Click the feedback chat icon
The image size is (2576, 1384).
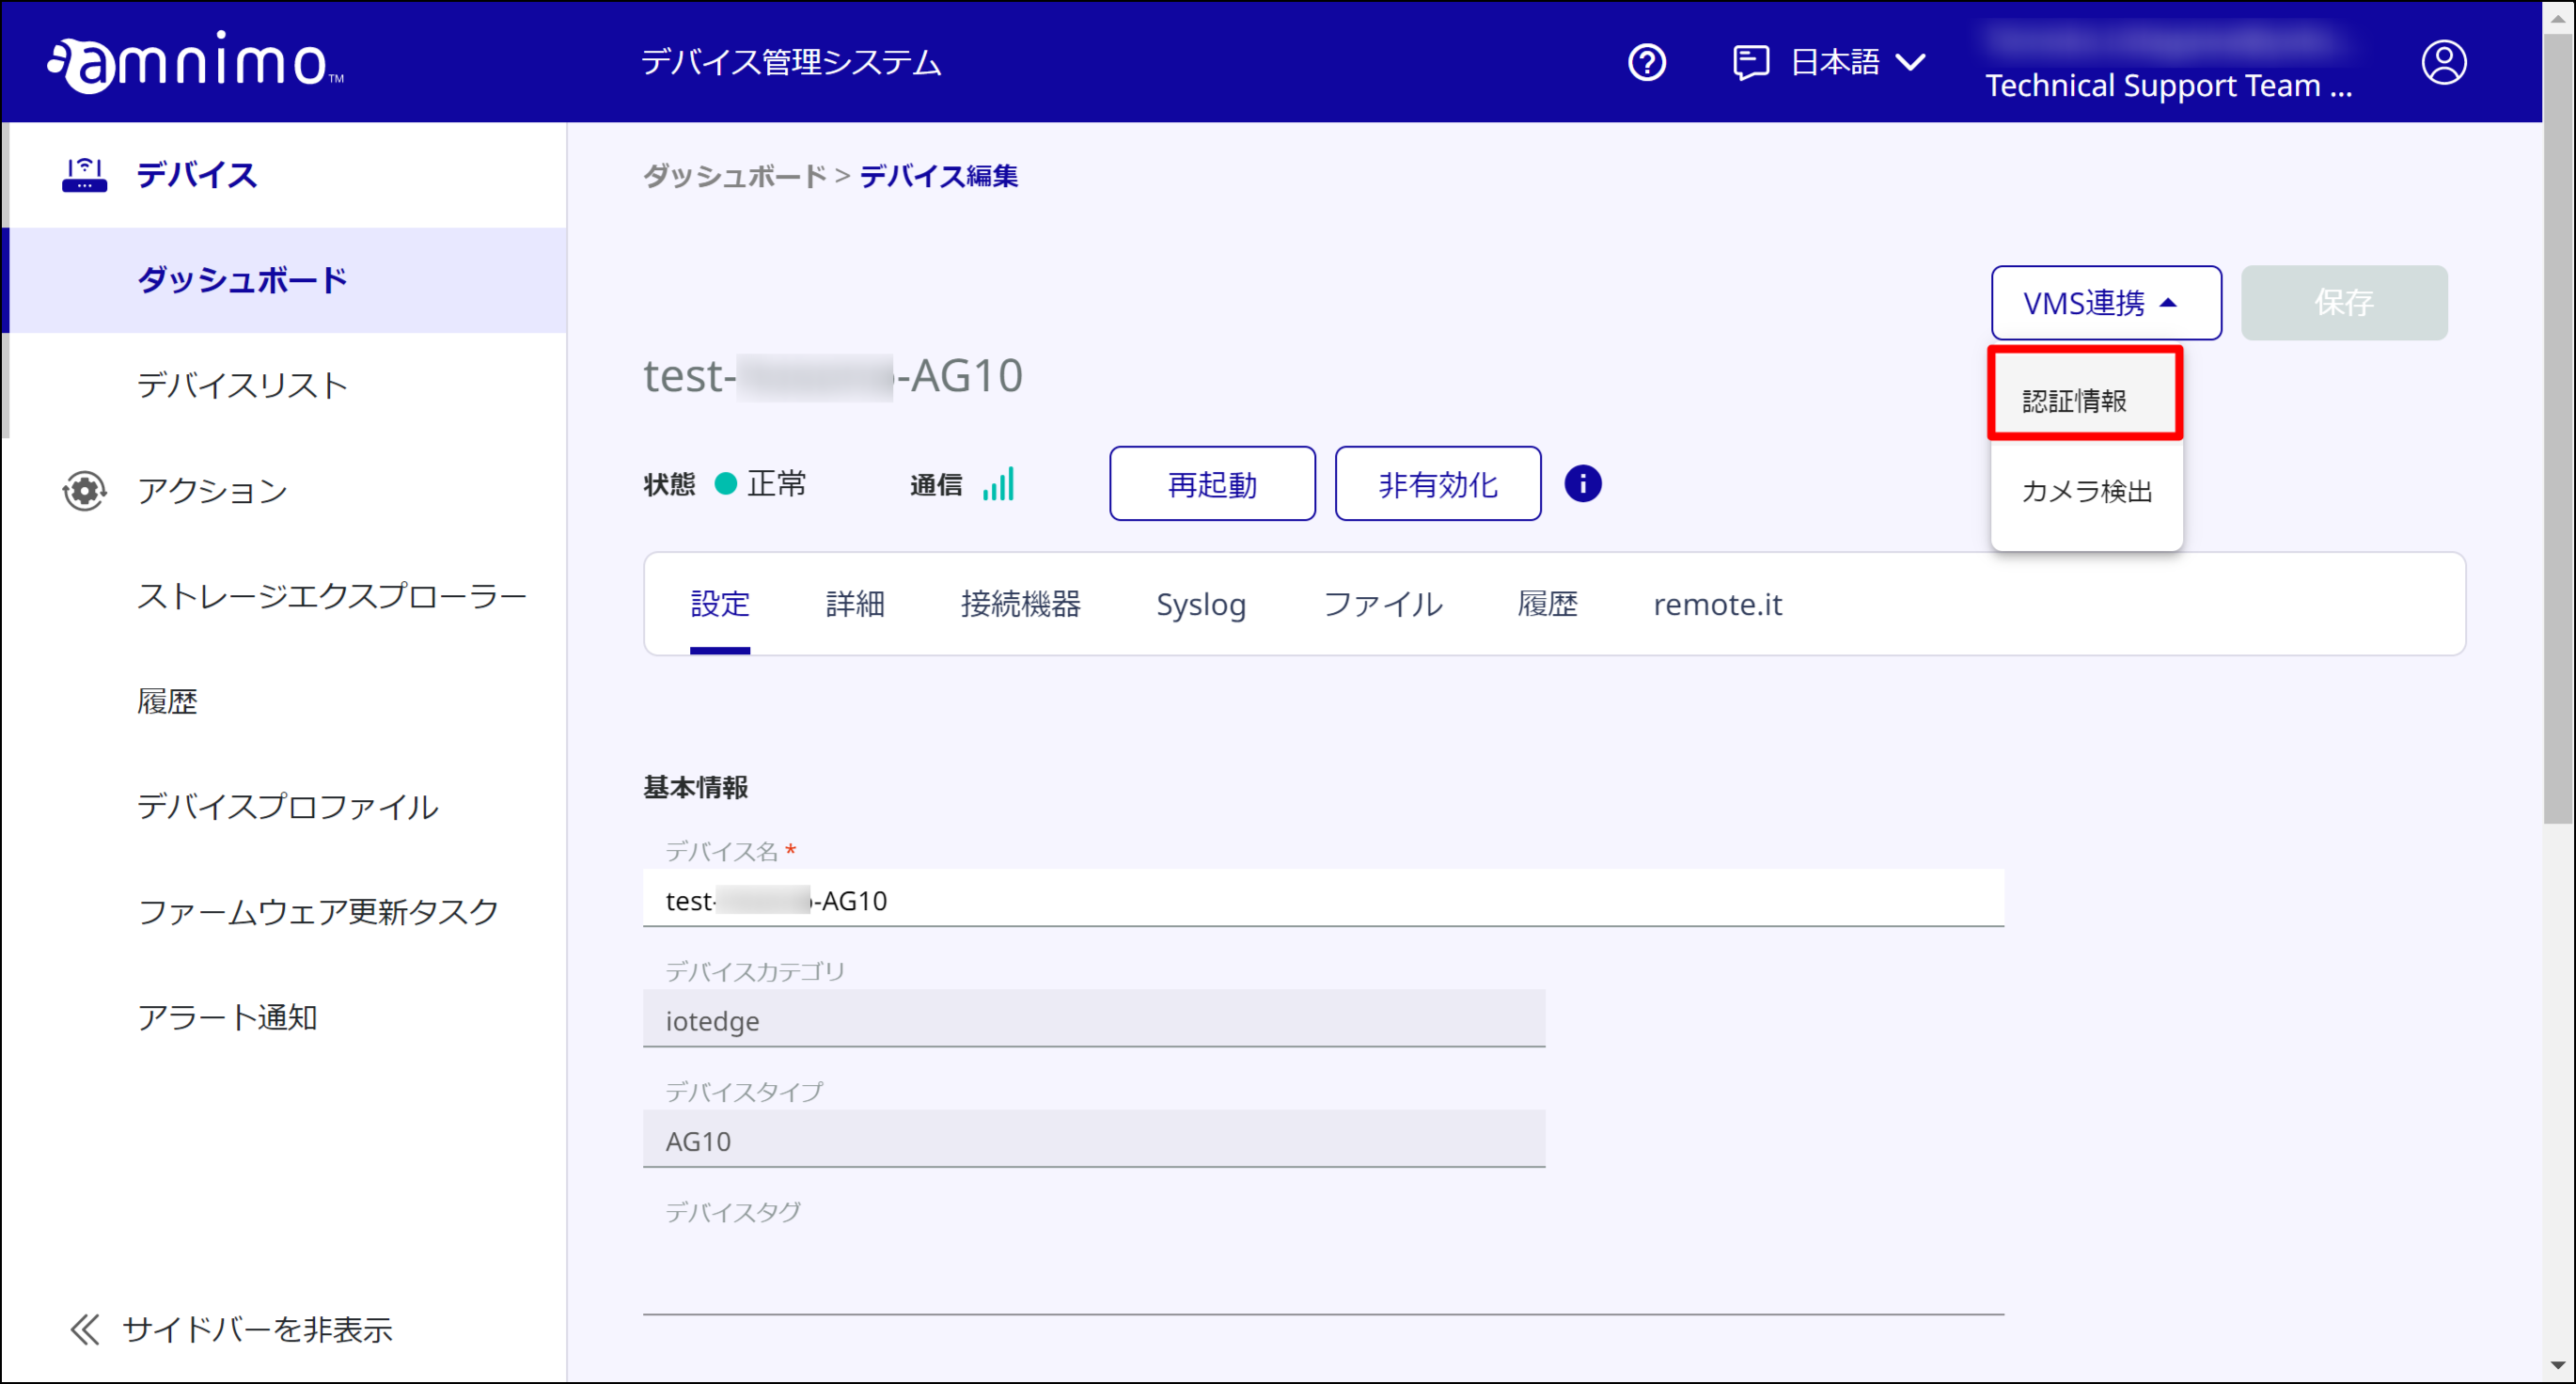(1751, 62)
